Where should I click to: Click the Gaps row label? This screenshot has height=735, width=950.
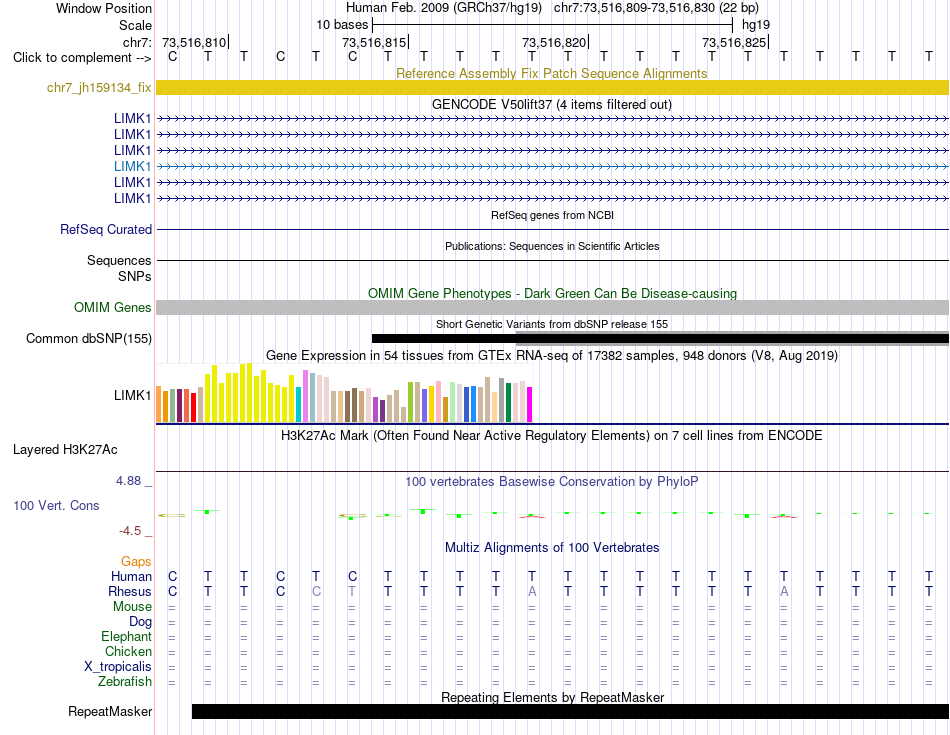(136, 561)
